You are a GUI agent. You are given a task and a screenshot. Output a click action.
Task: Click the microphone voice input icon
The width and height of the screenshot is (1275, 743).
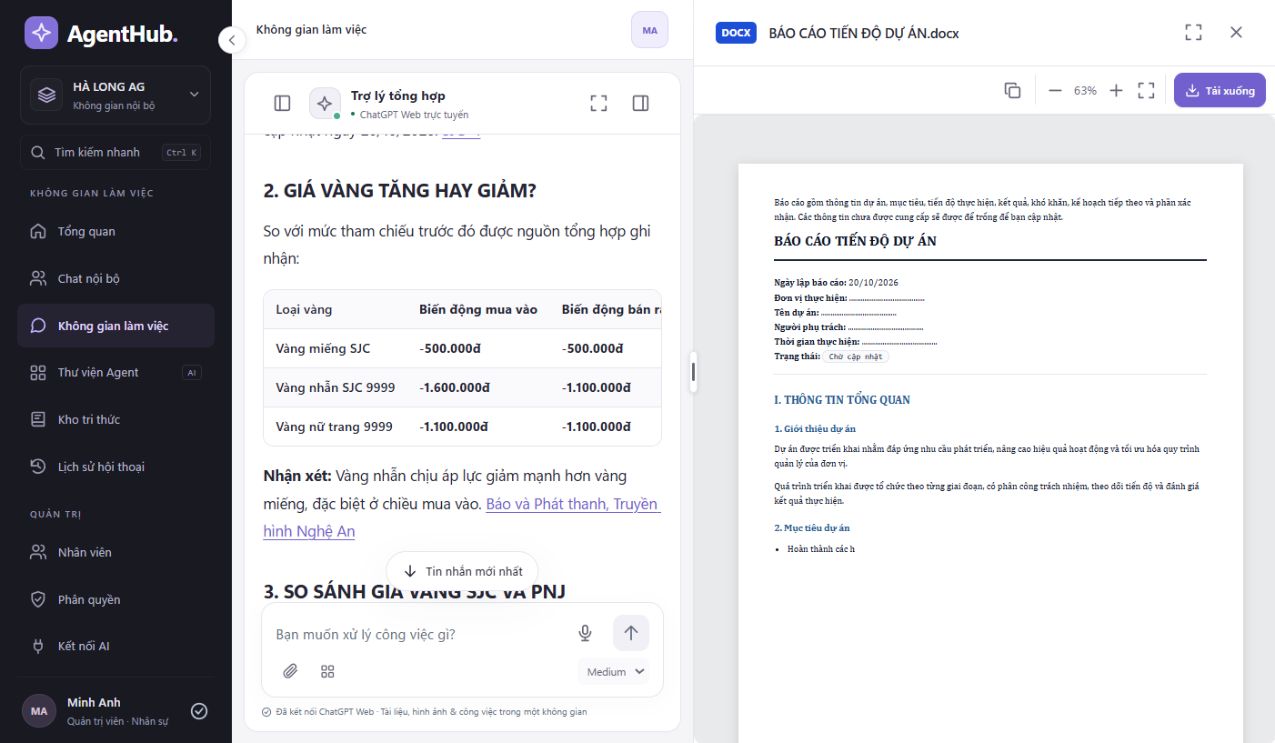pos(585,633)
